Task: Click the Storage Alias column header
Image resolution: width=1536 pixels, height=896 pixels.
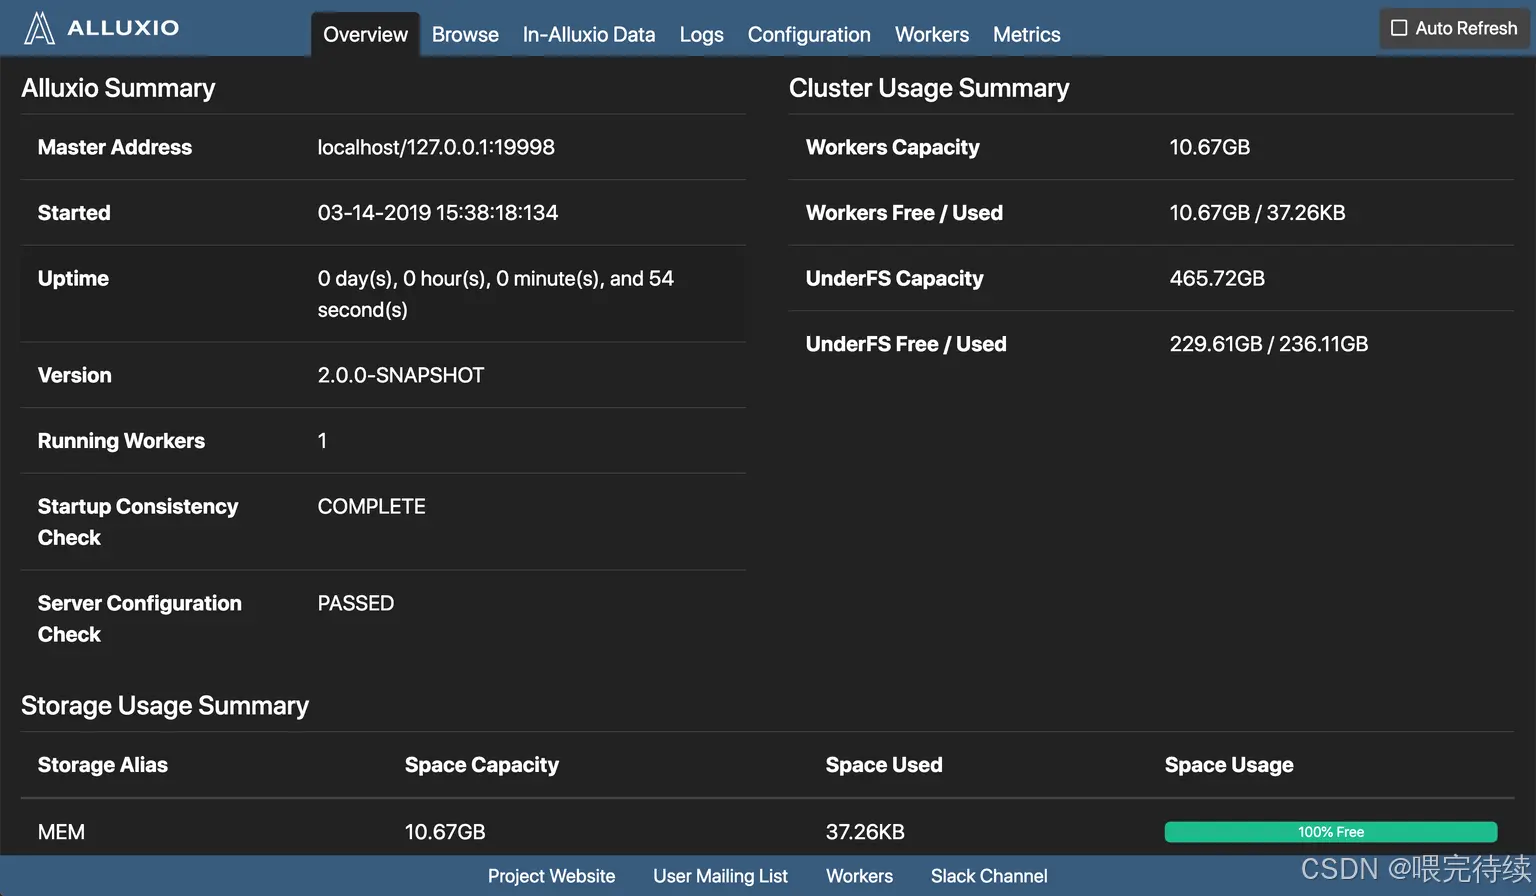Action: 103,765
